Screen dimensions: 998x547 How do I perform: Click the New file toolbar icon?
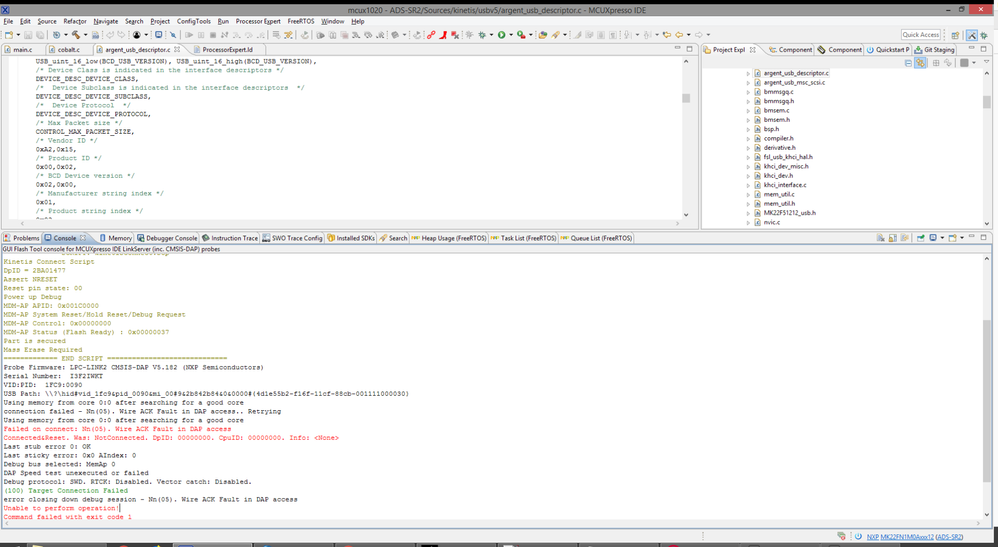(x=8, y=35)
